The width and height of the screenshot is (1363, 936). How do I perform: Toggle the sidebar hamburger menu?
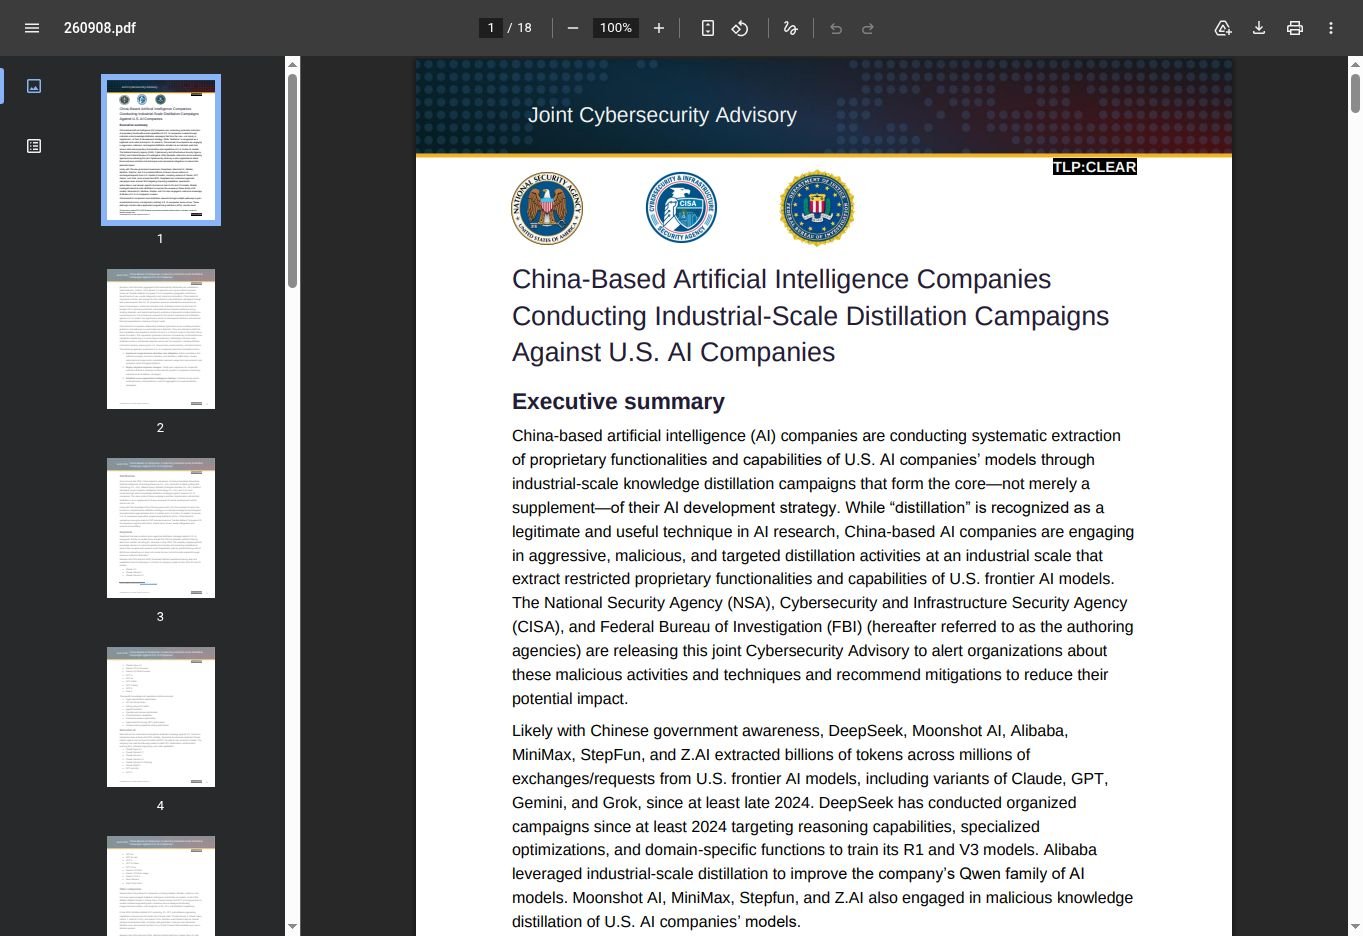pyautogui.click(x=32, y=28)
